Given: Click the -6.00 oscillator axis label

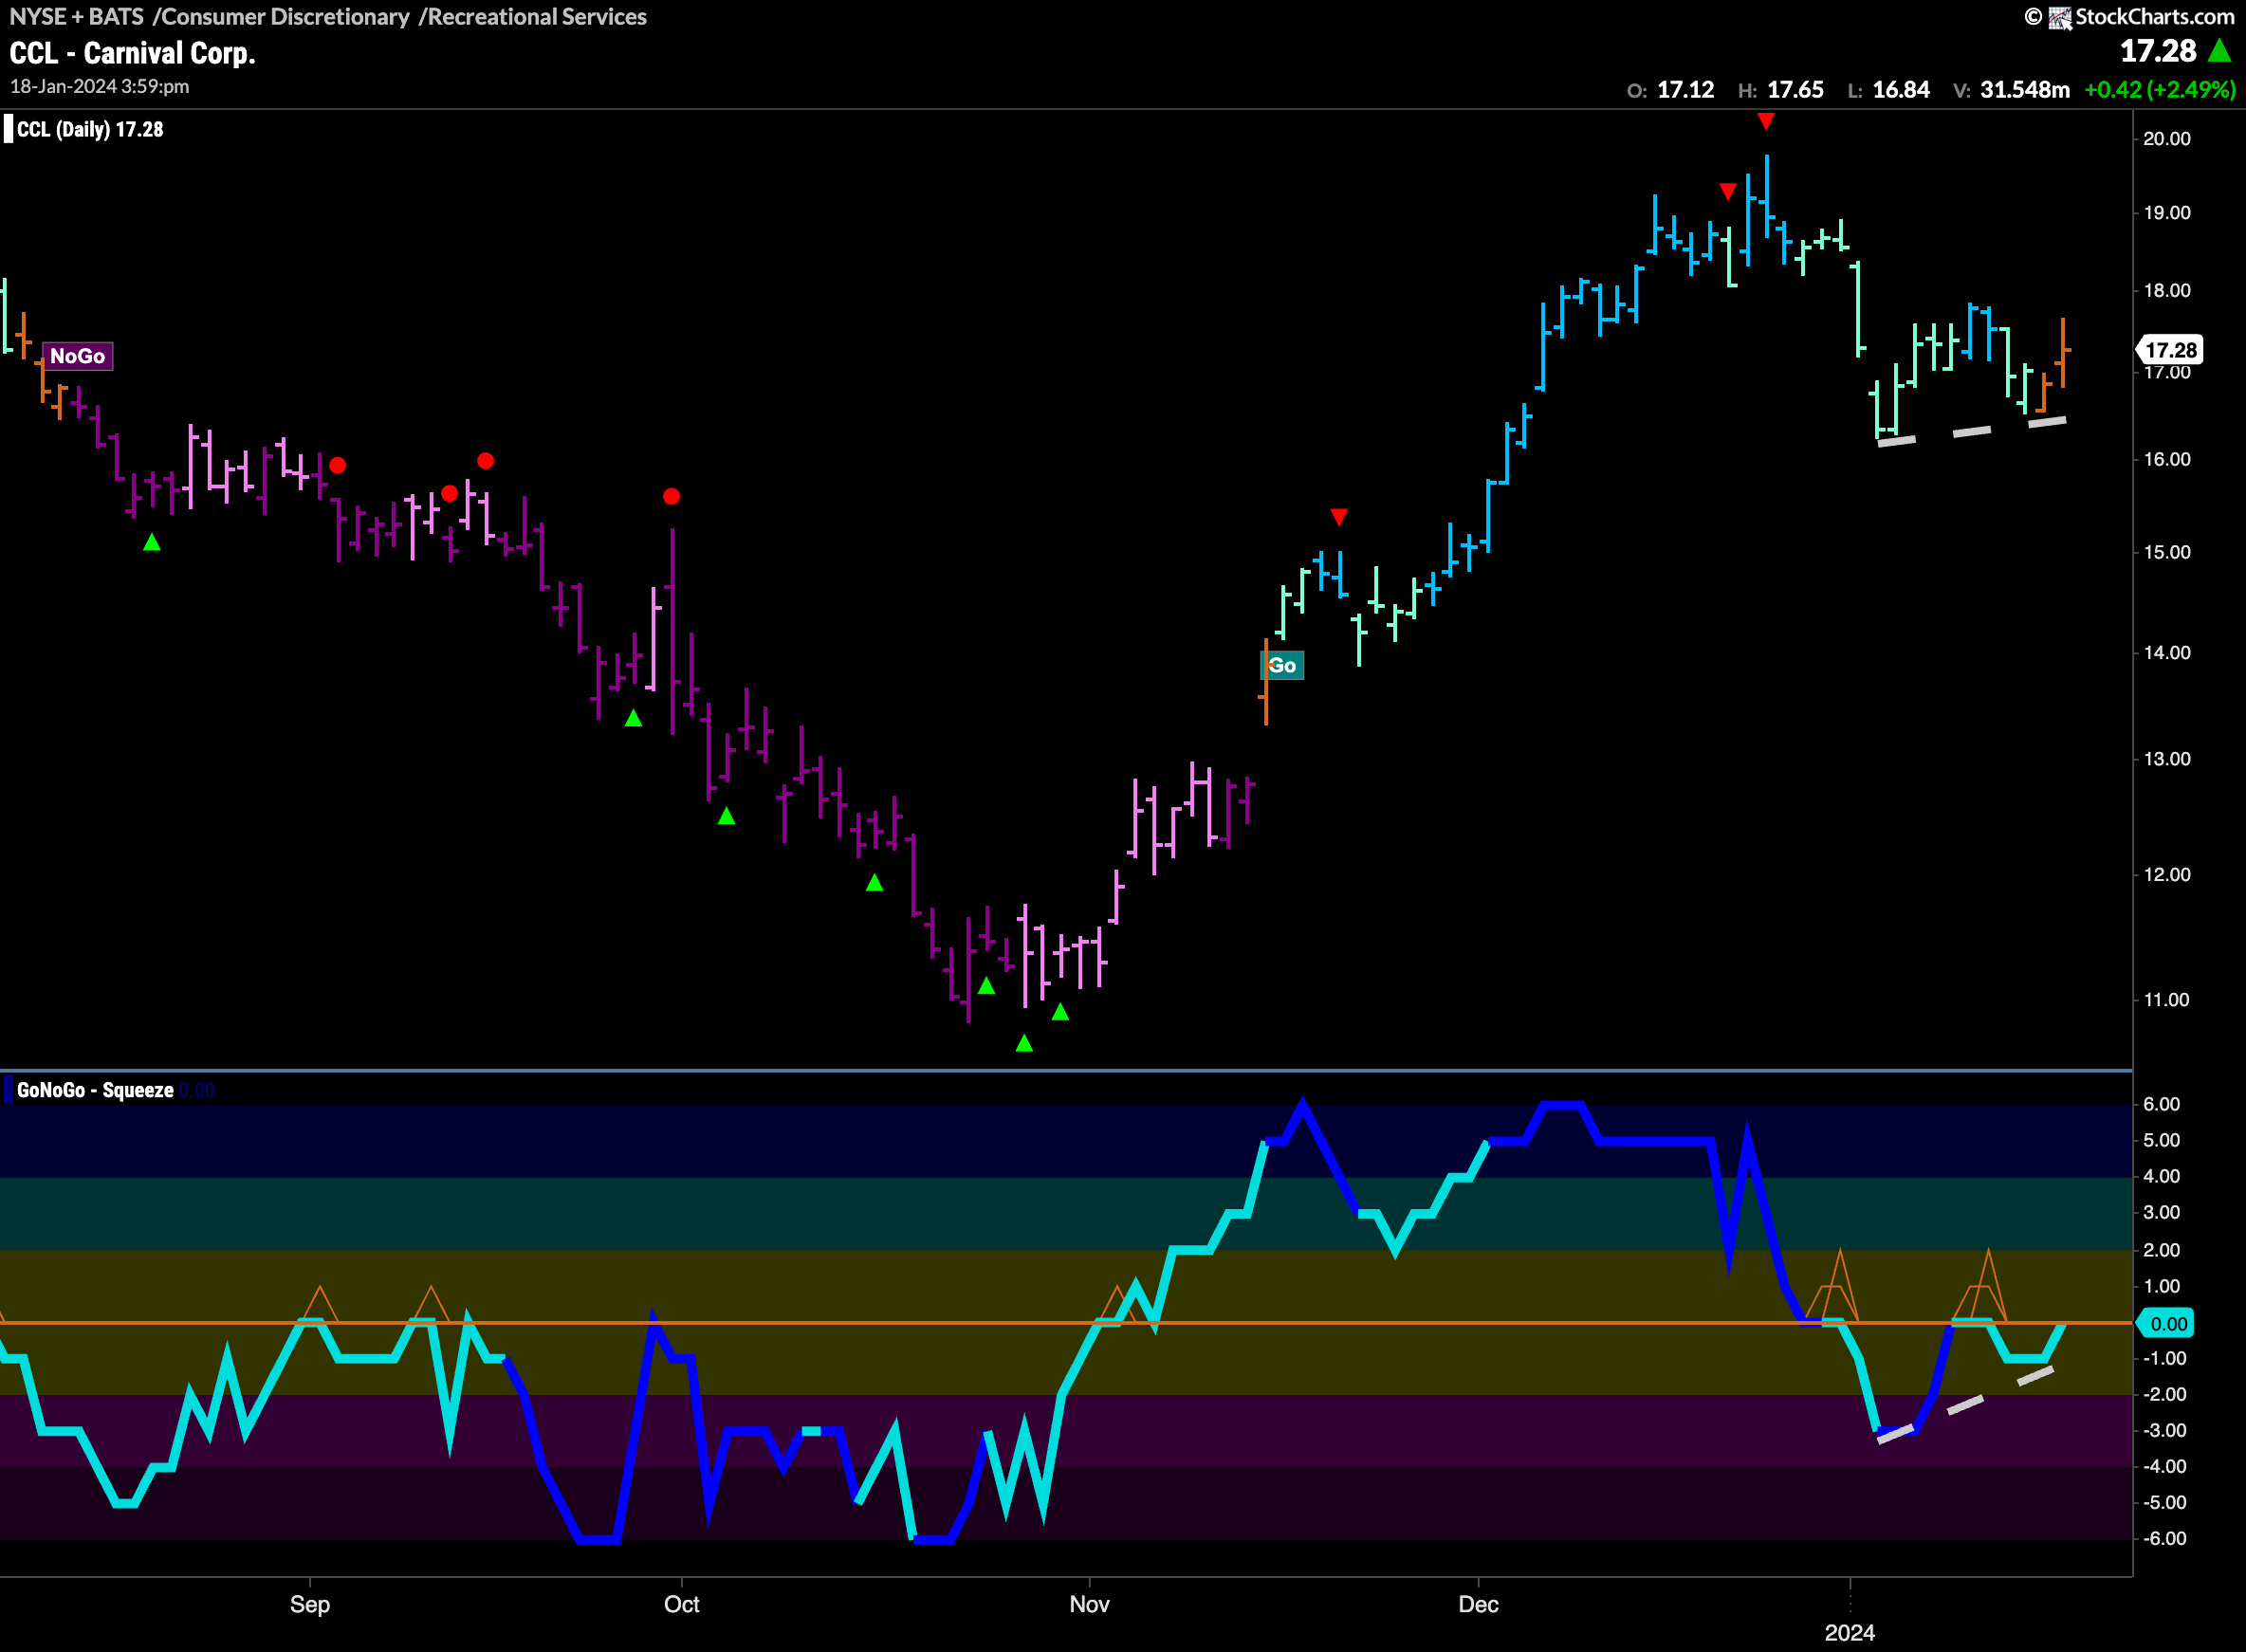Looking at the screenshot, I should [x=2164, y=1538].
